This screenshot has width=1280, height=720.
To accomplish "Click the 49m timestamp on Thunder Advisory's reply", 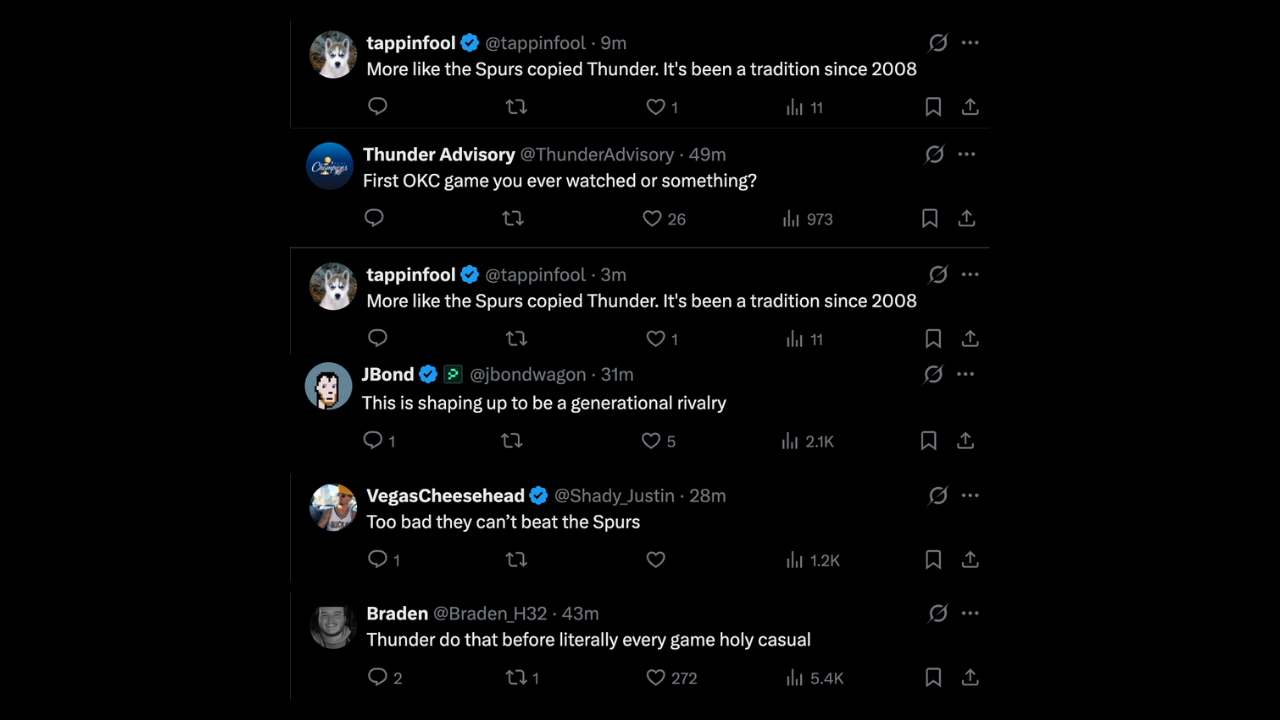I will coord(709,154).
